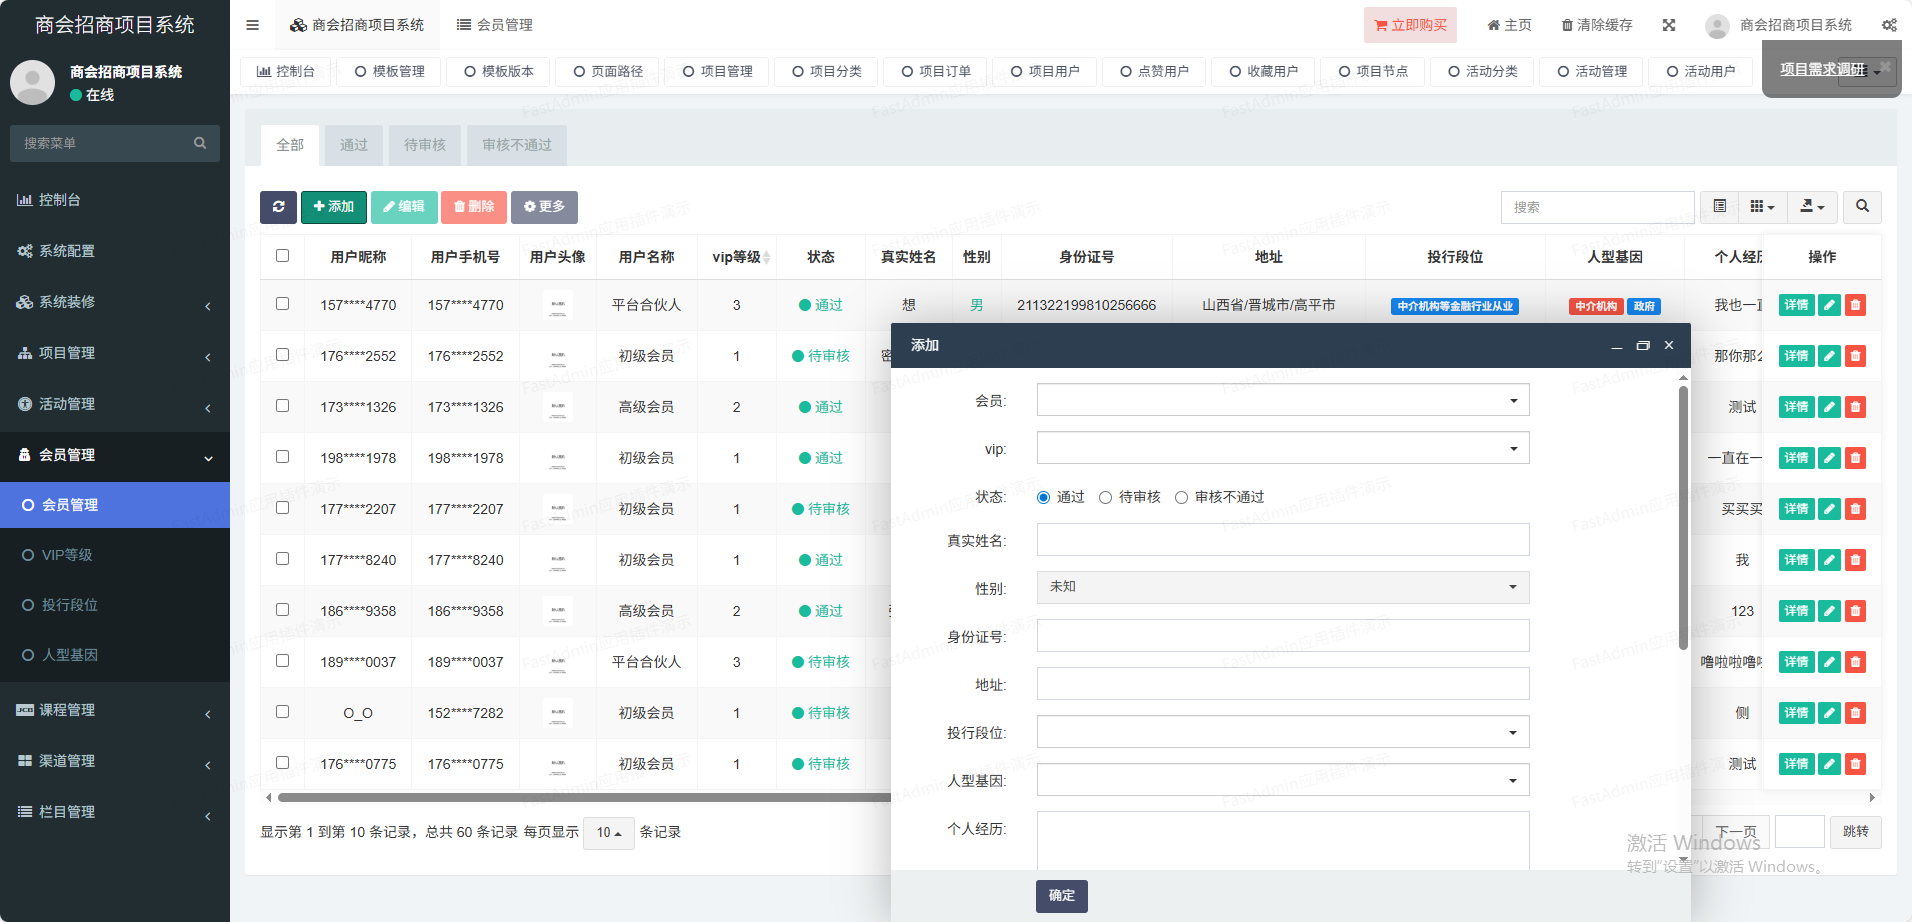Viewport: 1912px width, 922px height.
Task: Click the fullscreen icon in top bar
Action: point(1669,25)
